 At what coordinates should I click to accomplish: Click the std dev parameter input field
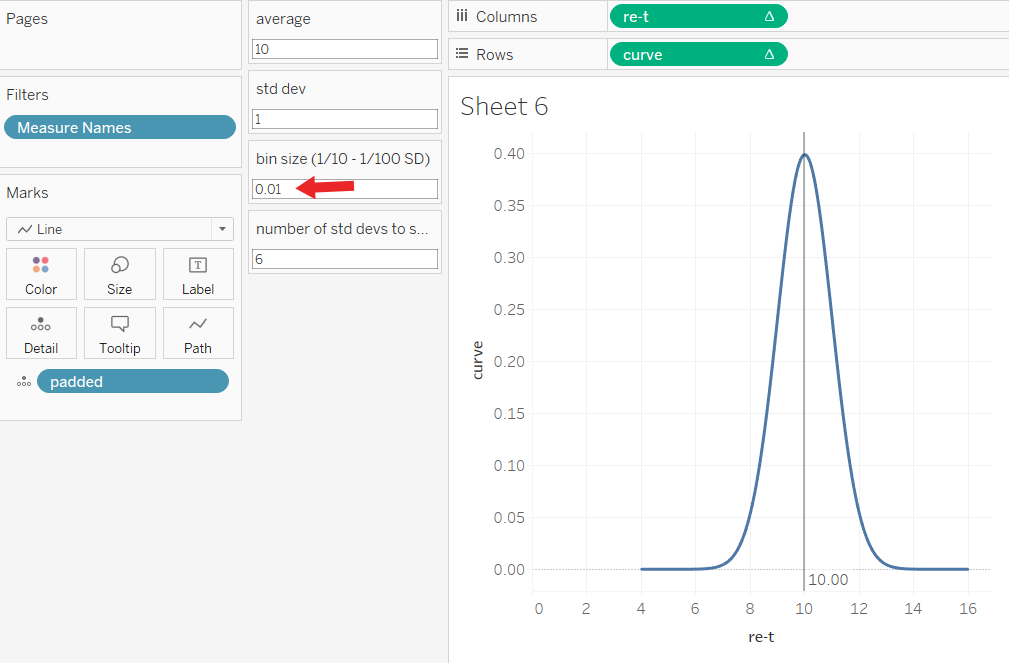pos(345,119)
